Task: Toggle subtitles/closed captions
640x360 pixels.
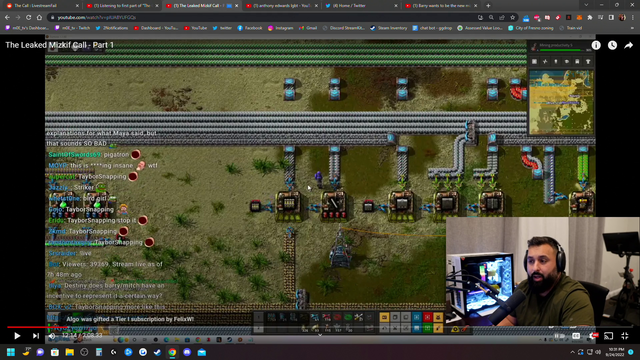Action: point(576,336)
